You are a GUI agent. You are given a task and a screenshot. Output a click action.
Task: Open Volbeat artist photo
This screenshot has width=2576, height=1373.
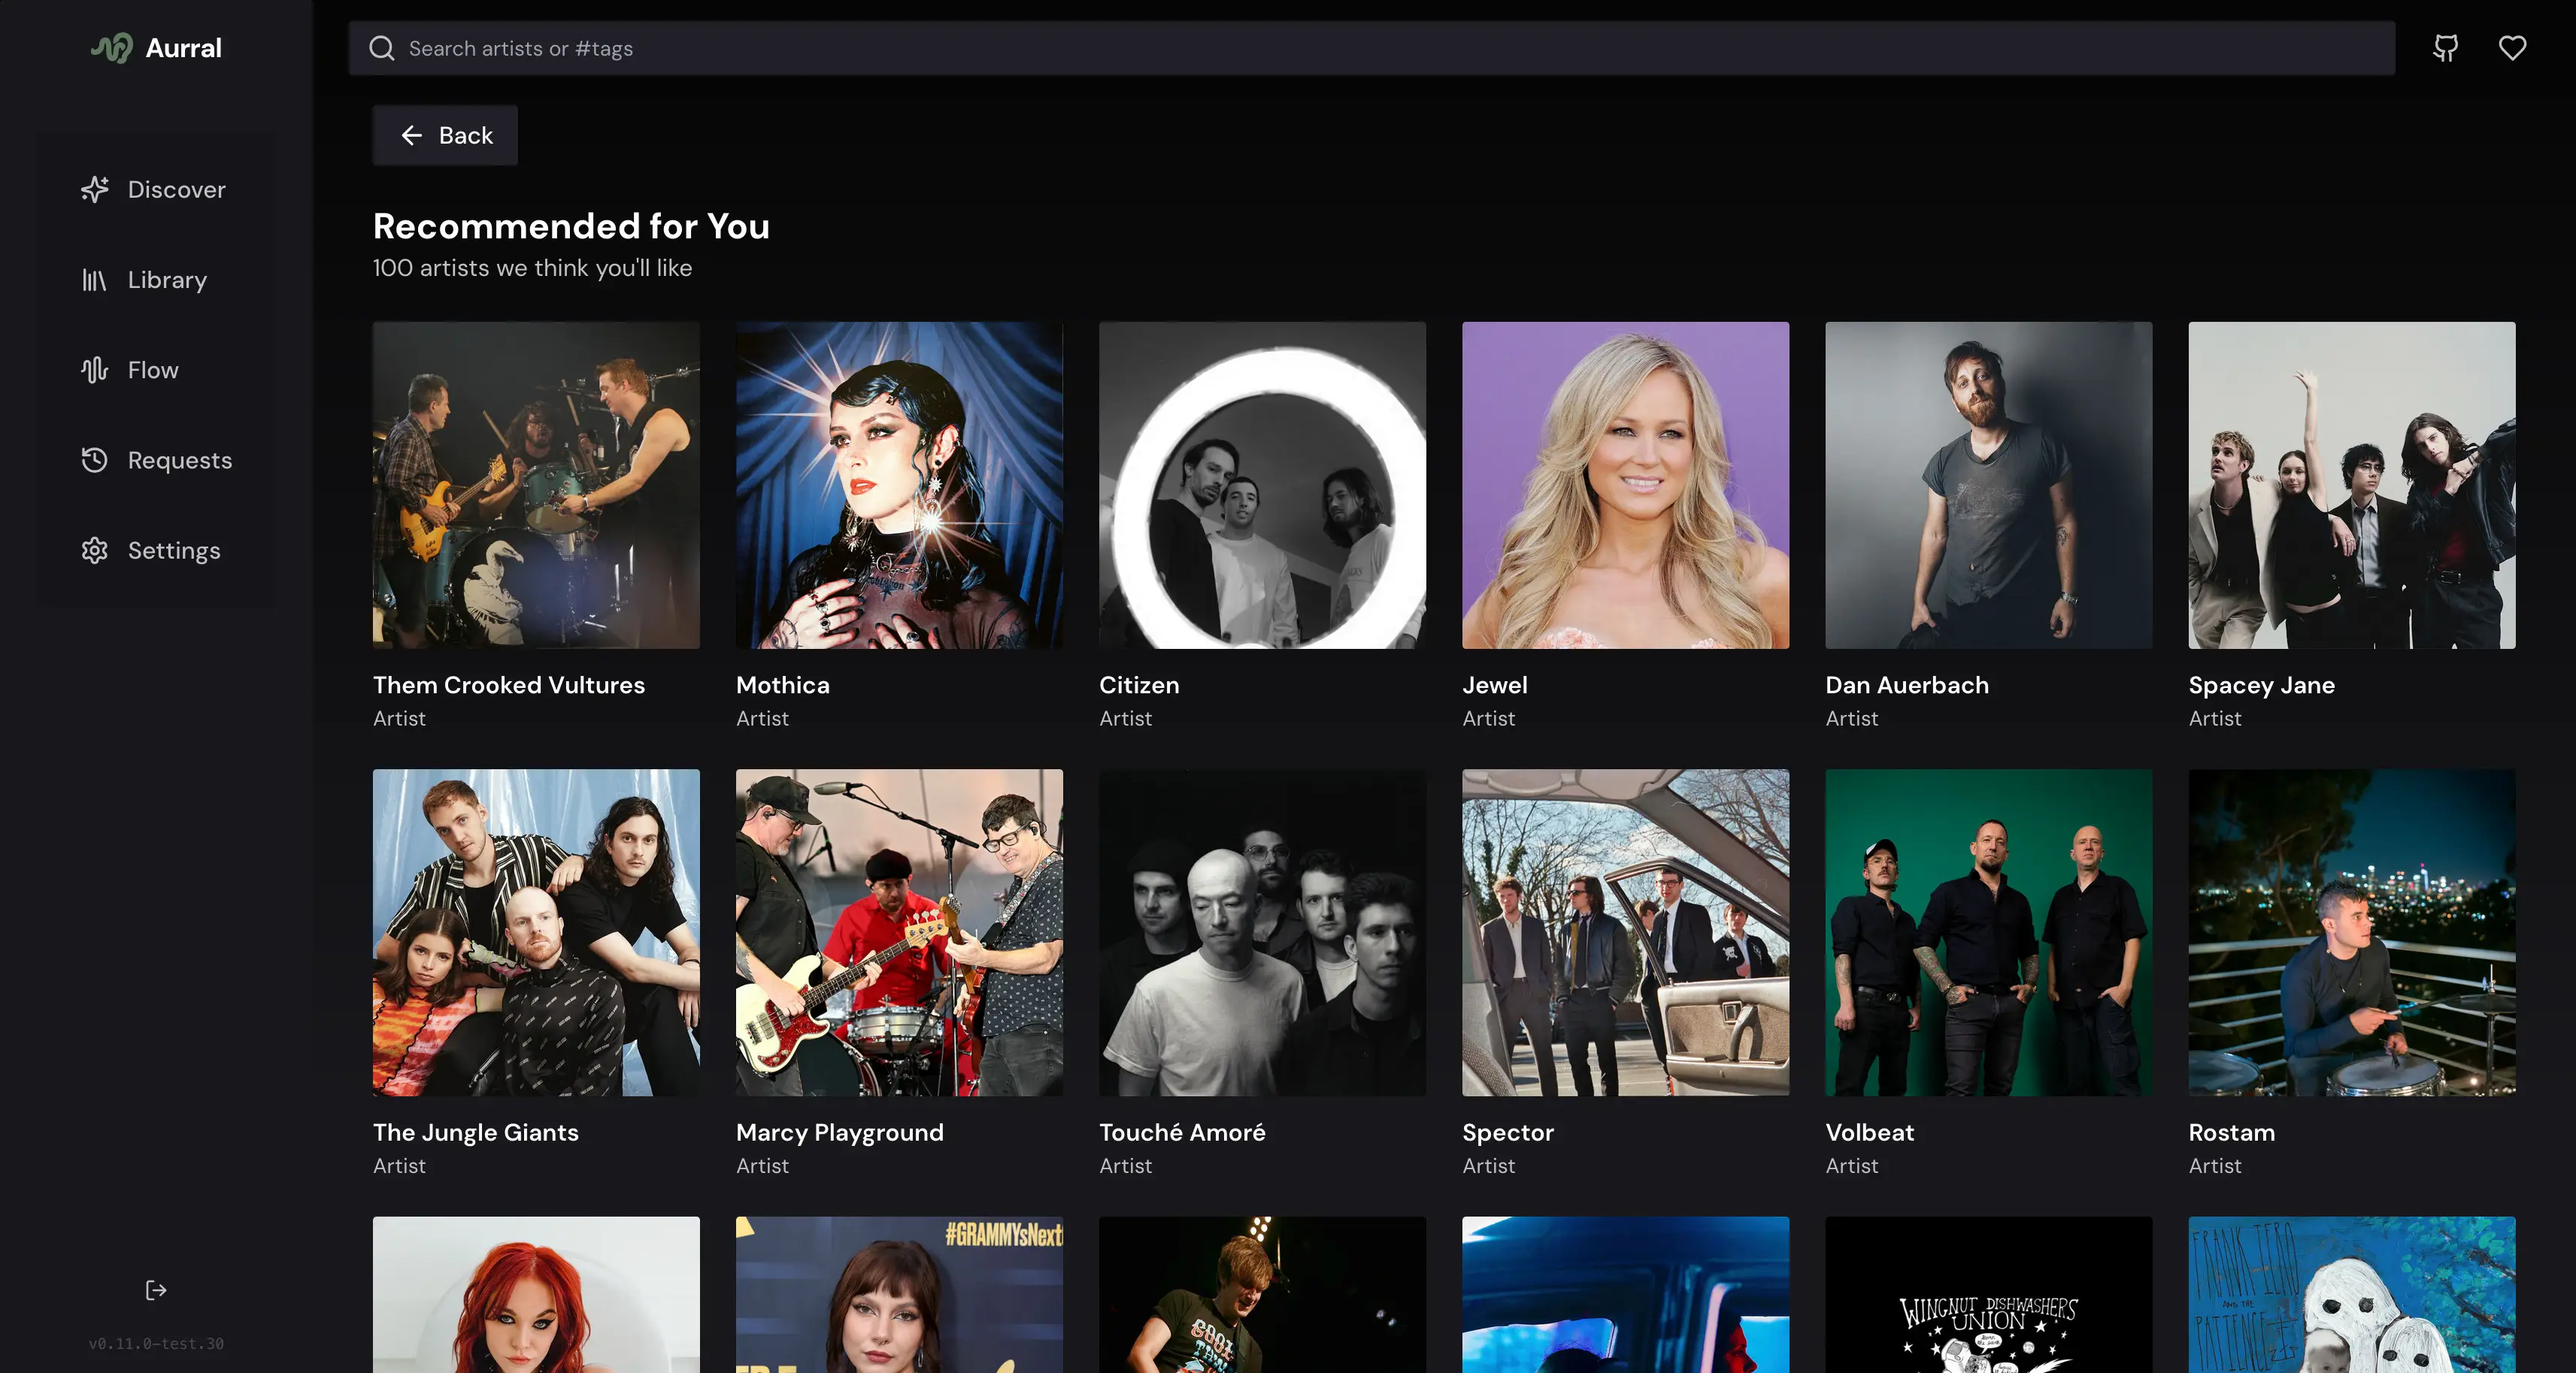point(1988,932)
